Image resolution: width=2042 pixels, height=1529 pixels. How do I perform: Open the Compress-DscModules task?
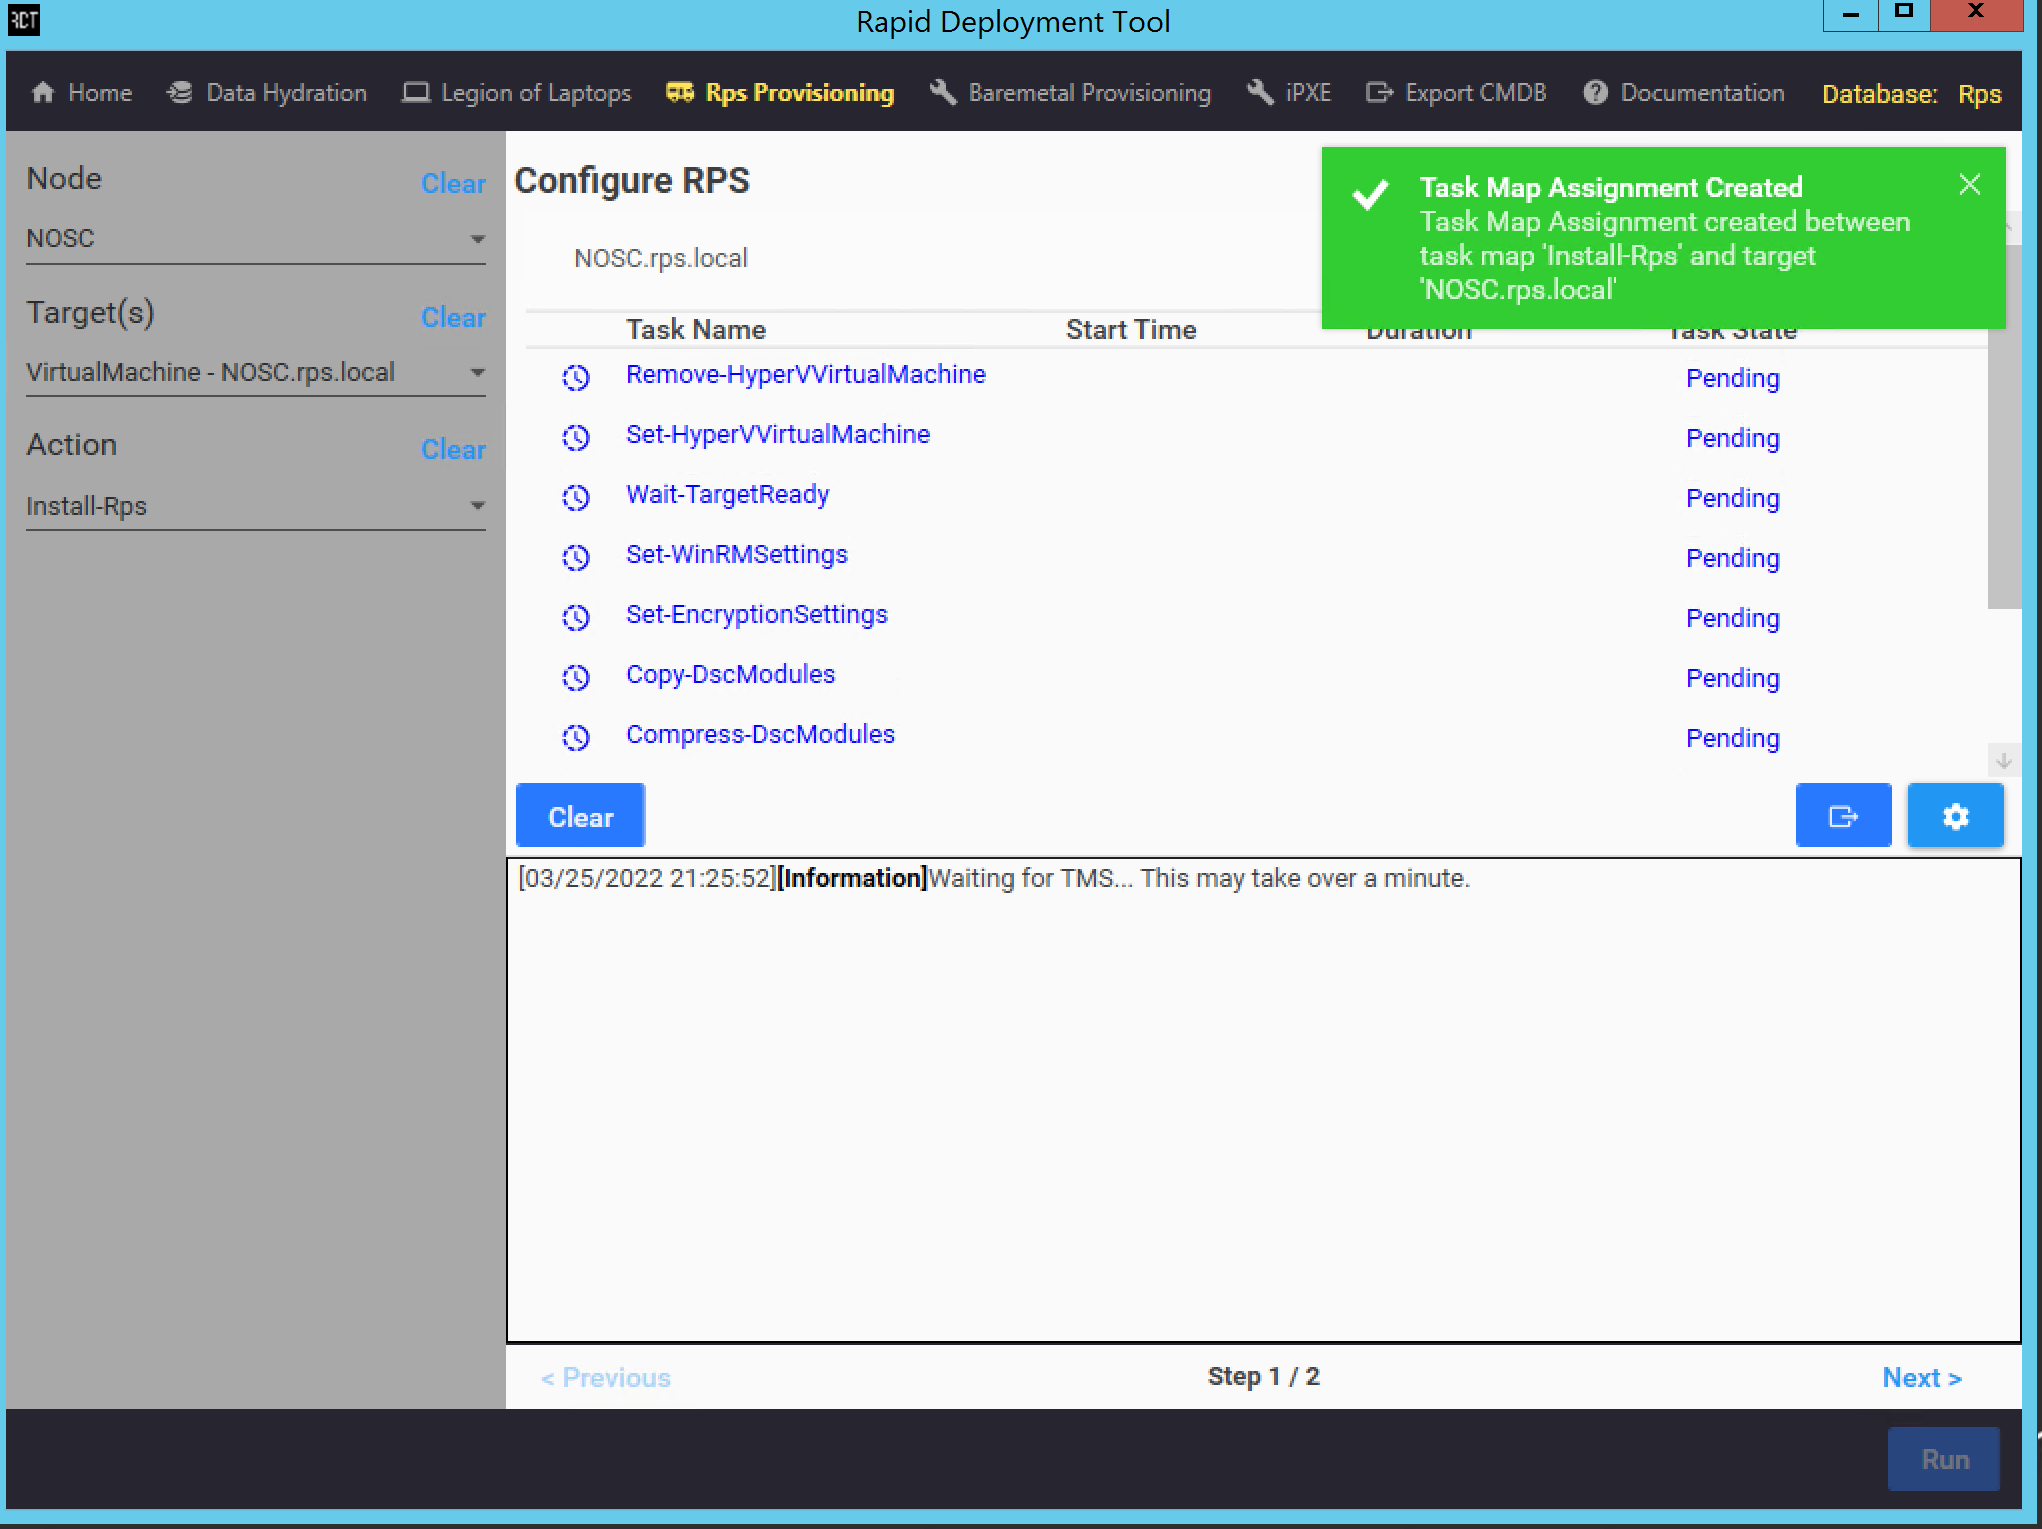click(x=761, y=734)
